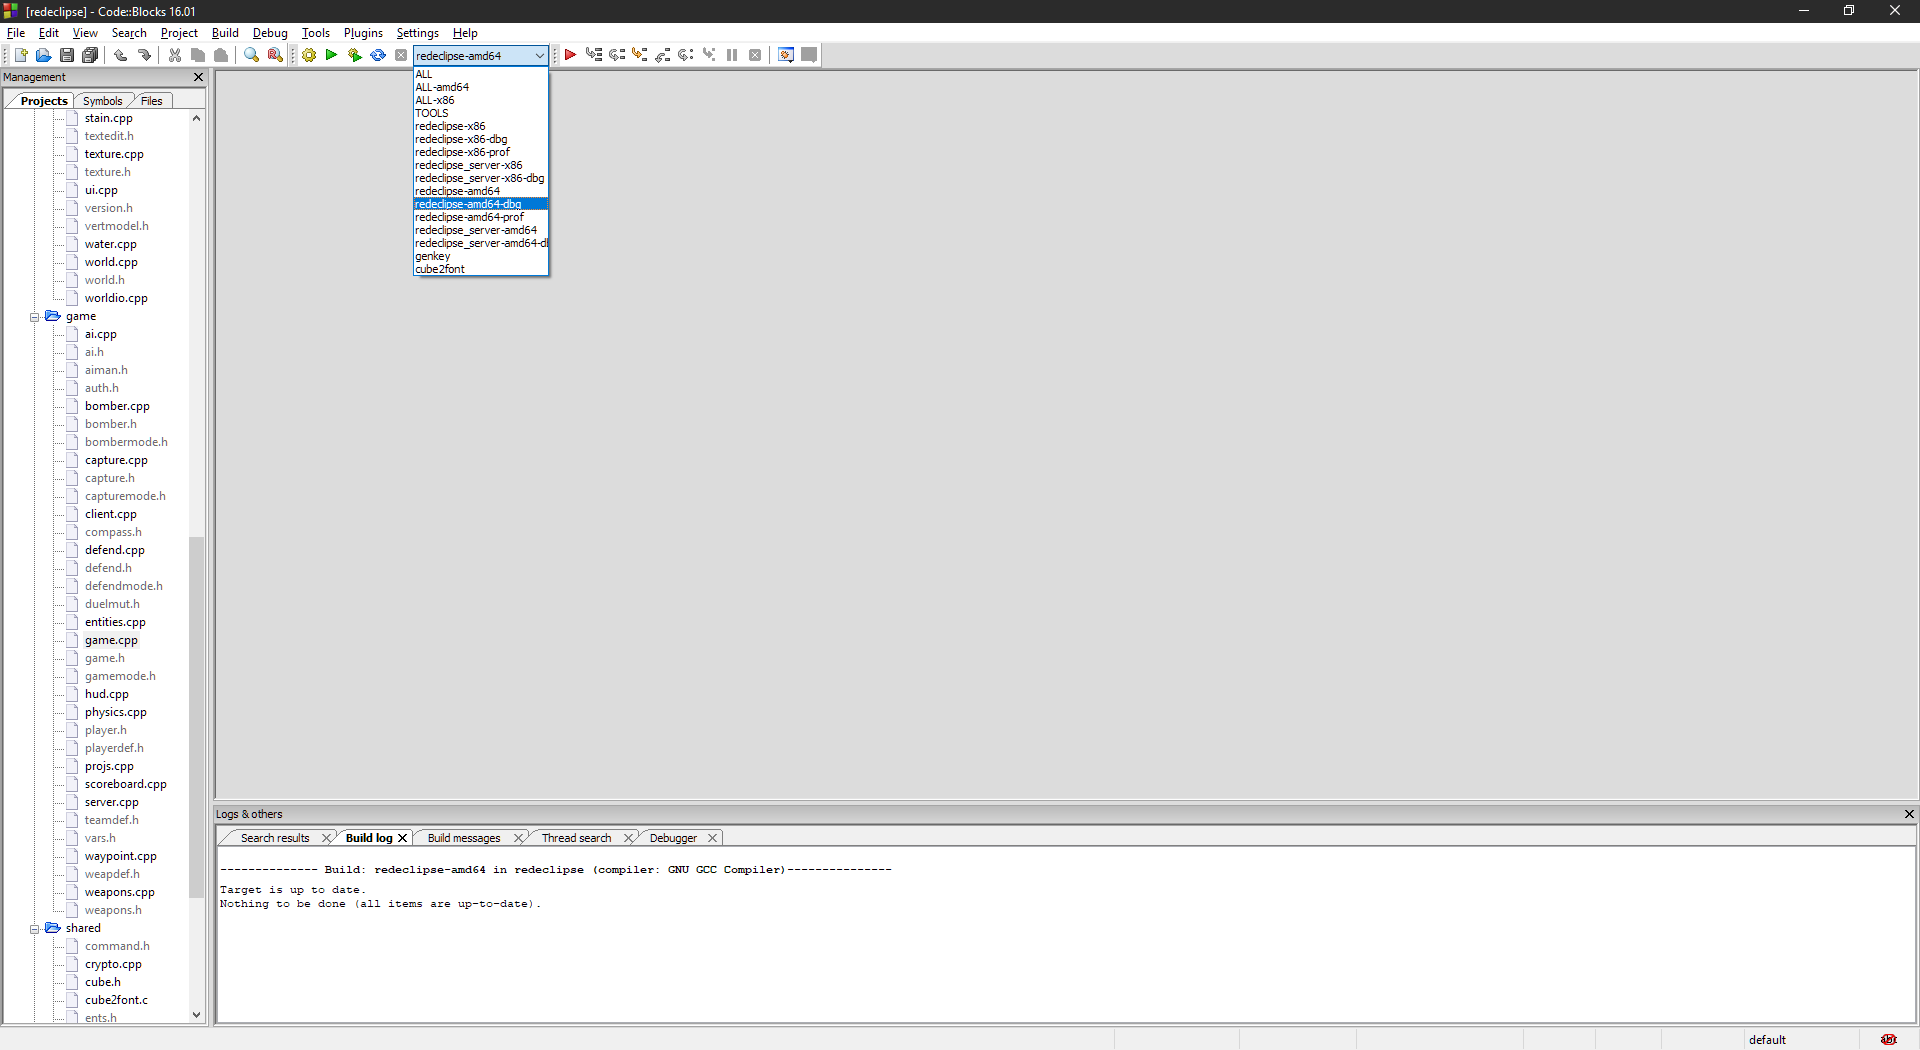Close the Logs & others panel

(x=1909, y=814)
